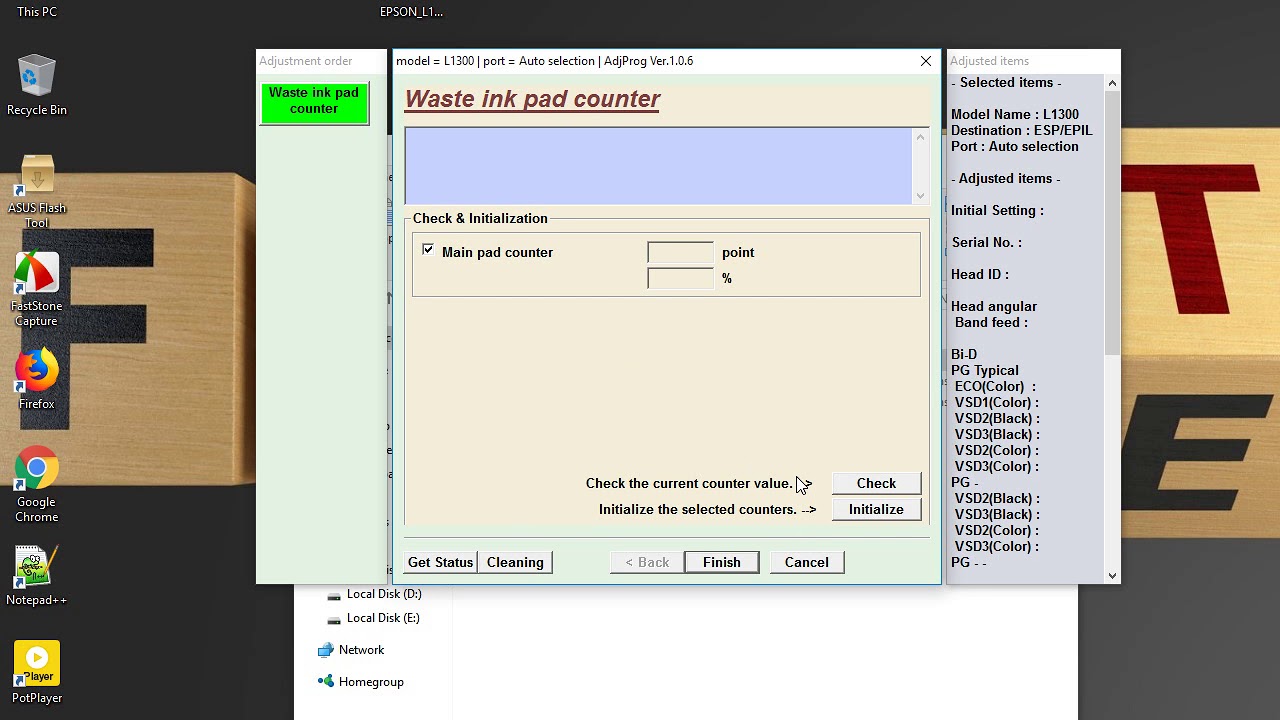Click the Get Status button
The width and height of the screenshot is (1280, 720).
coord(440,562)
